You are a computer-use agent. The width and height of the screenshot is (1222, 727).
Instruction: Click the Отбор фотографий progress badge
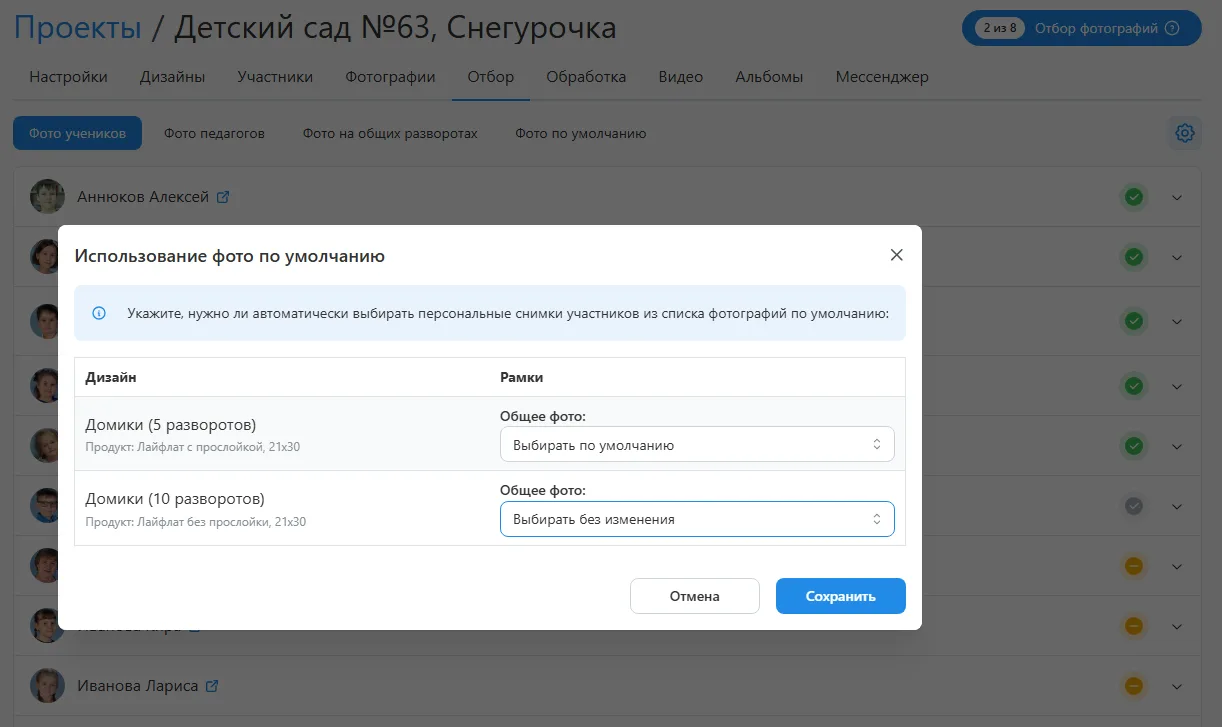[x=1082, y=28]
